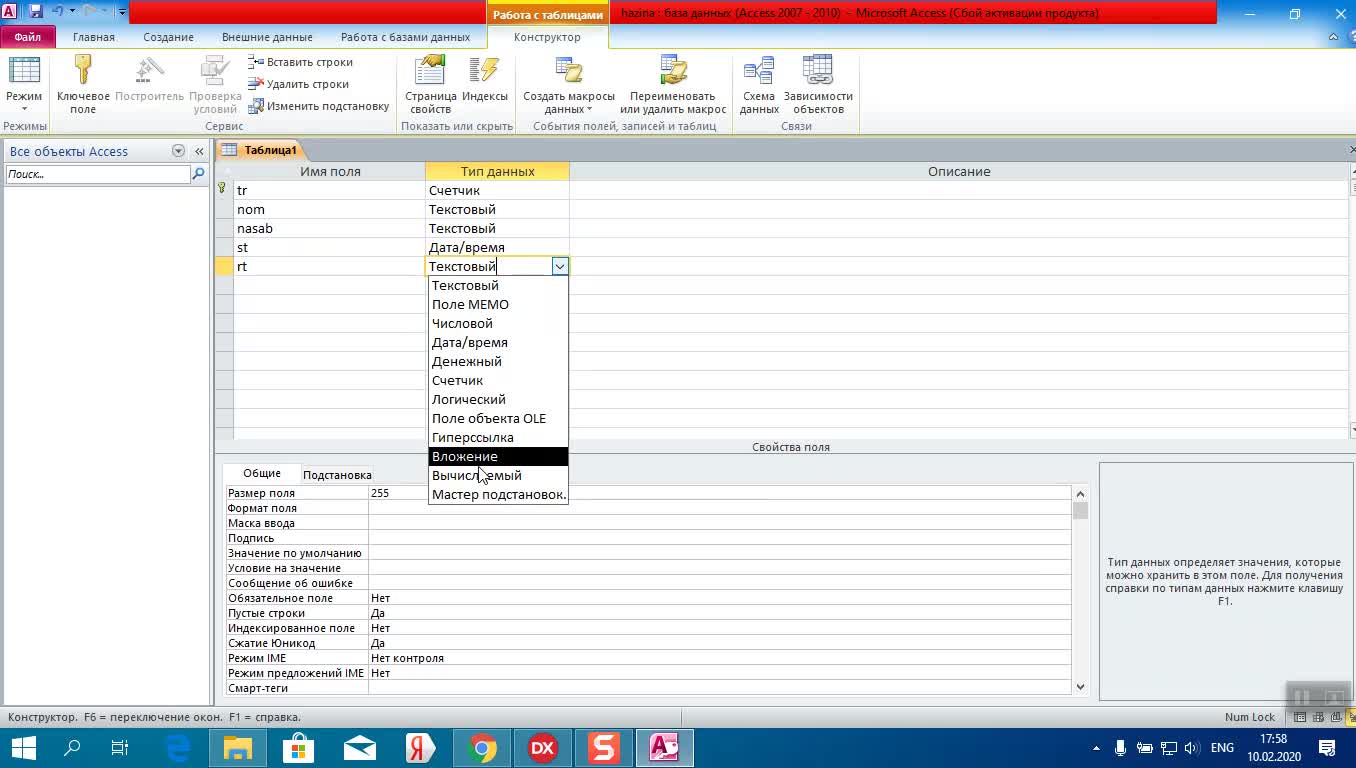Choose Вычисляемый from the data type list
This screenshot has height=768, width=1356.
coord(498,475)
